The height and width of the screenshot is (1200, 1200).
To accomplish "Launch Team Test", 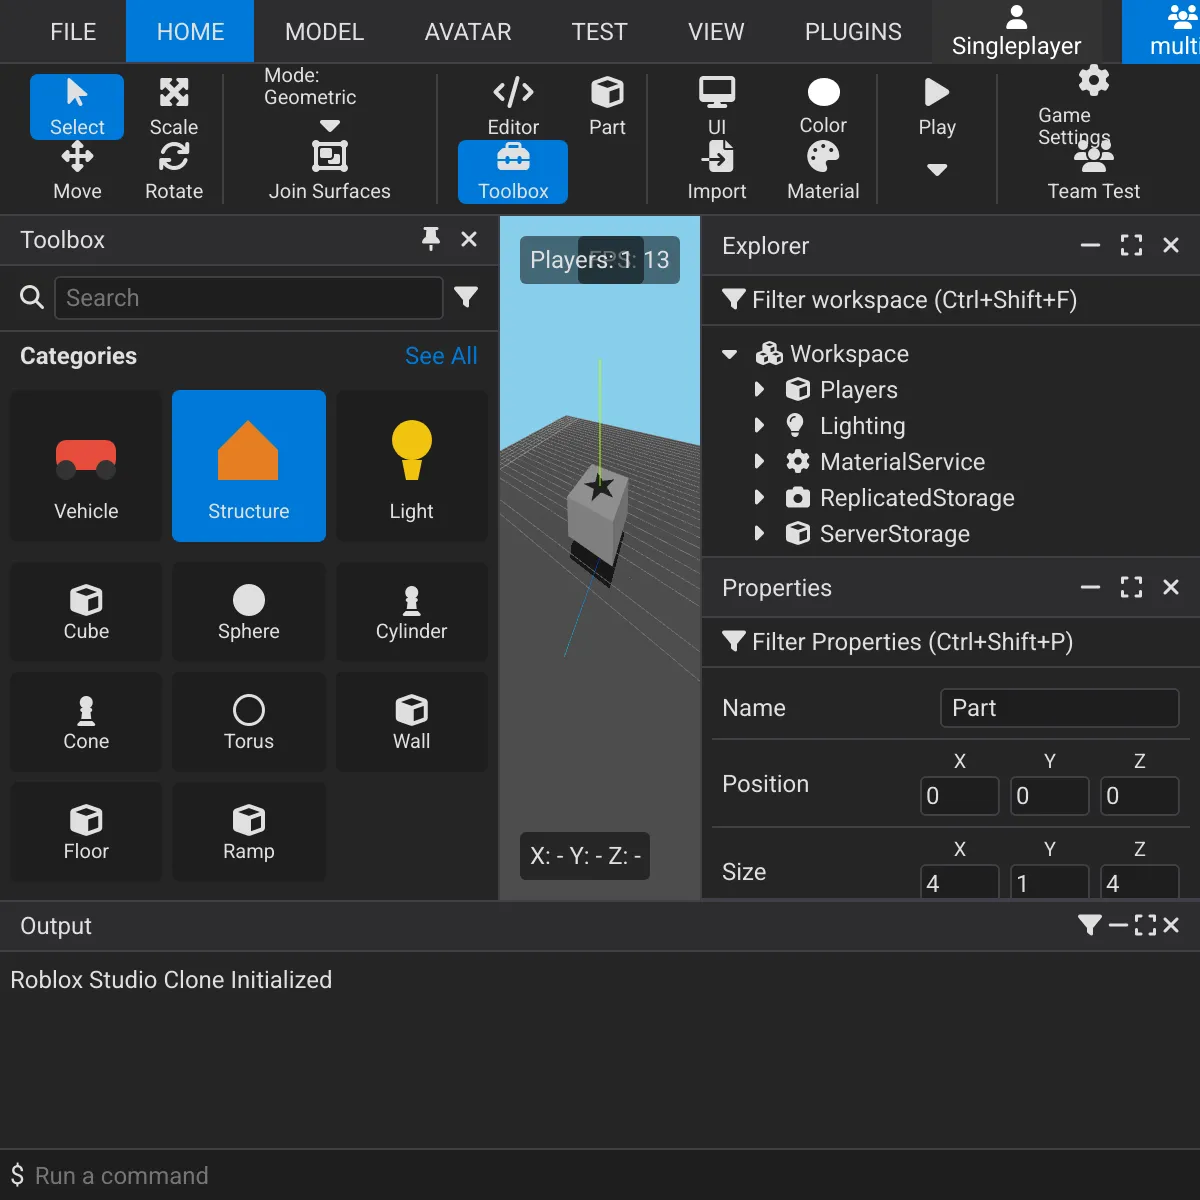I will tap(1093, 171).
